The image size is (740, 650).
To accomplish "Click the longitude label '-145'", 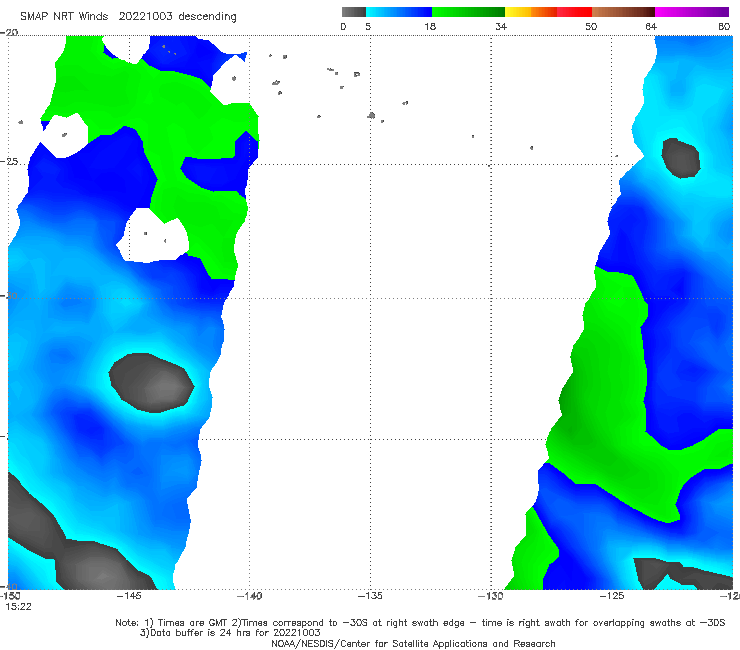I will pyautogui.click(x=129, y=596).
